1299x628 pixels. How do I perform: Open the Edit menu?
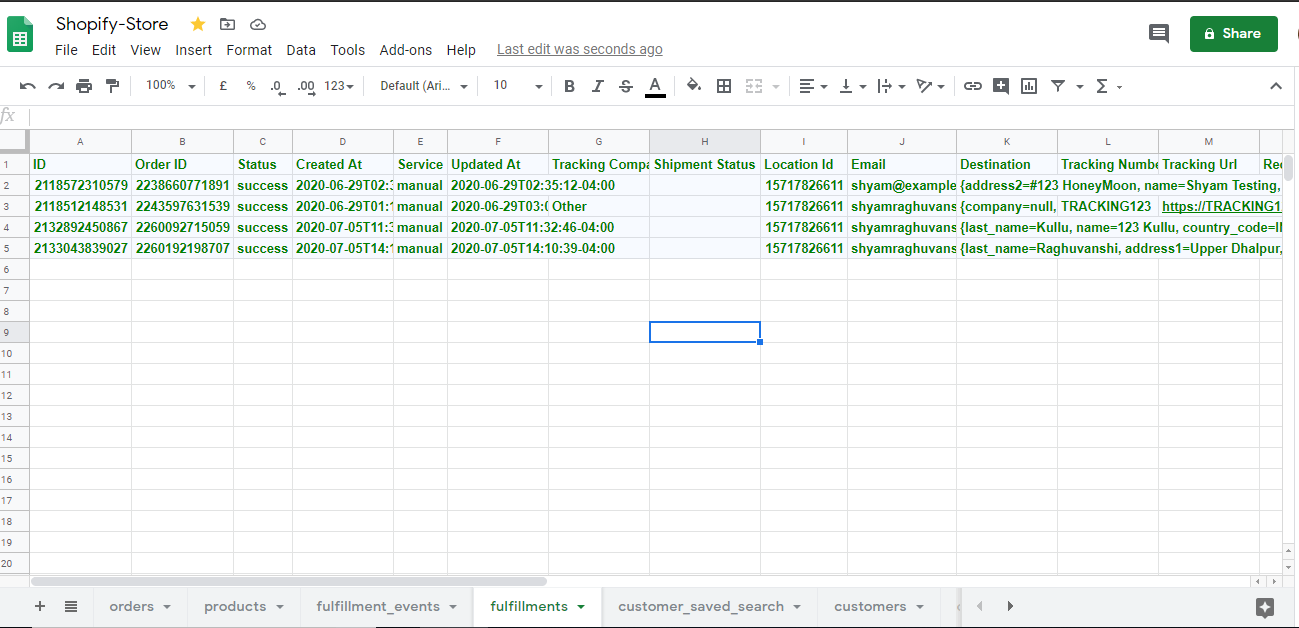click(104, 50)
